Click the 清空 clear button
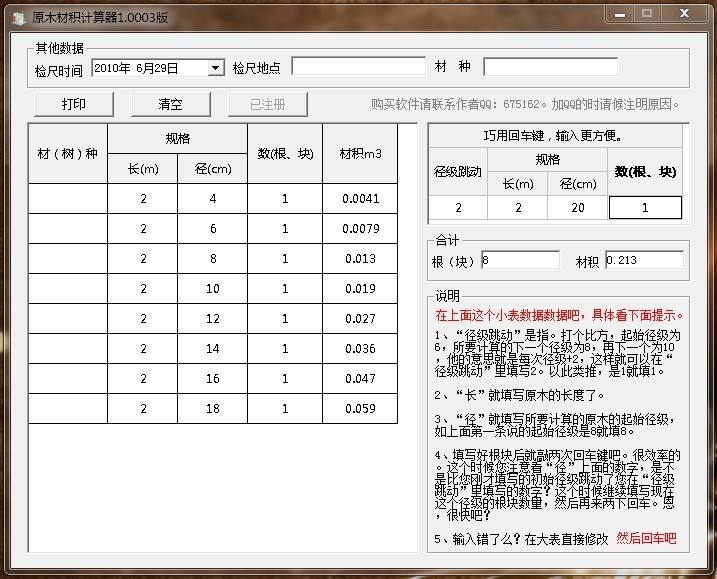 point(171,104)
